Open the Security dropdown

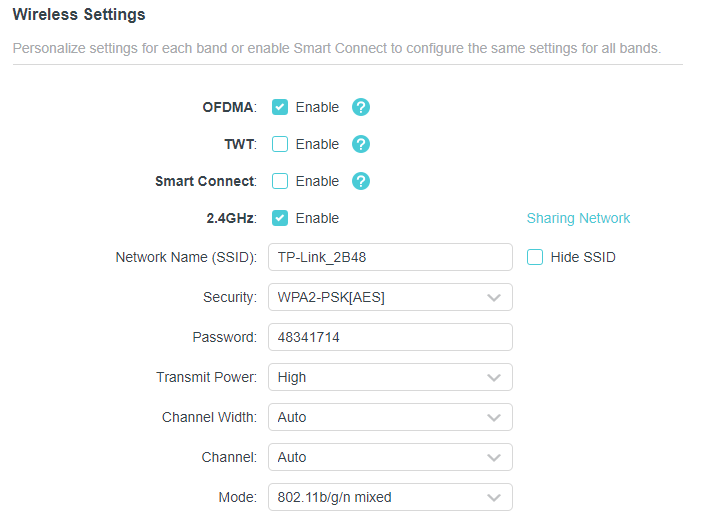389,297
